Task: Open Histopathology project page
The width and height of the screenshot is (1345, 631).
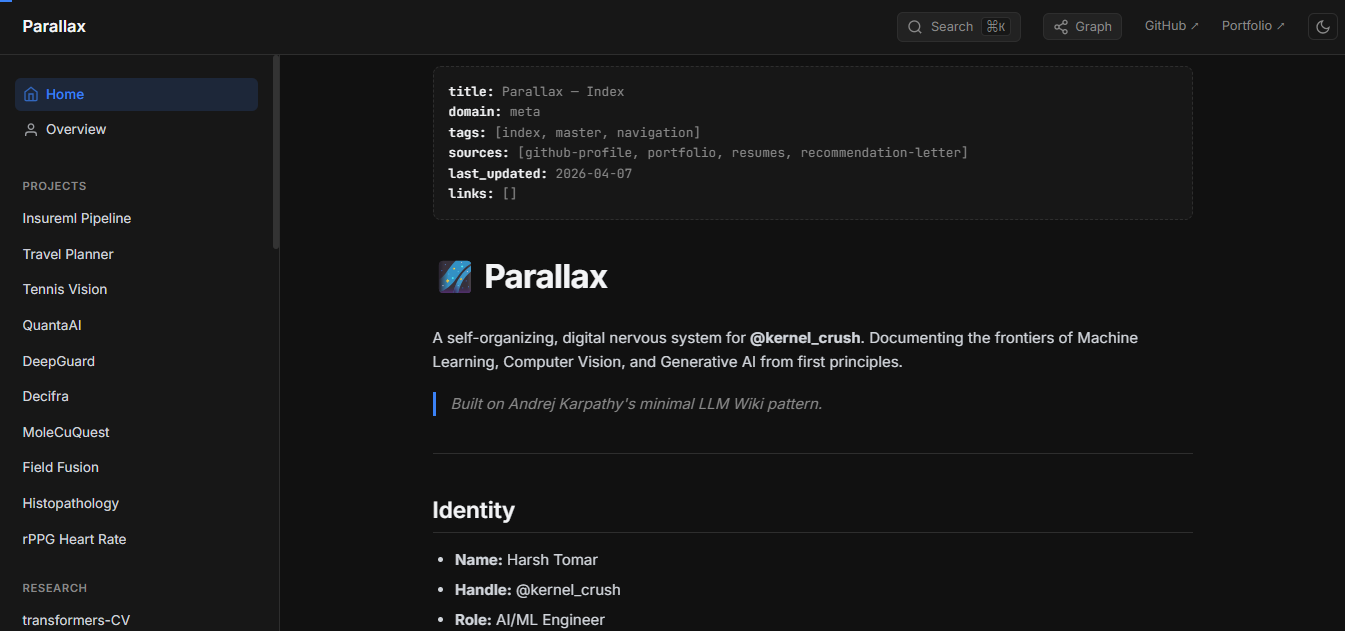Action: 71,503
